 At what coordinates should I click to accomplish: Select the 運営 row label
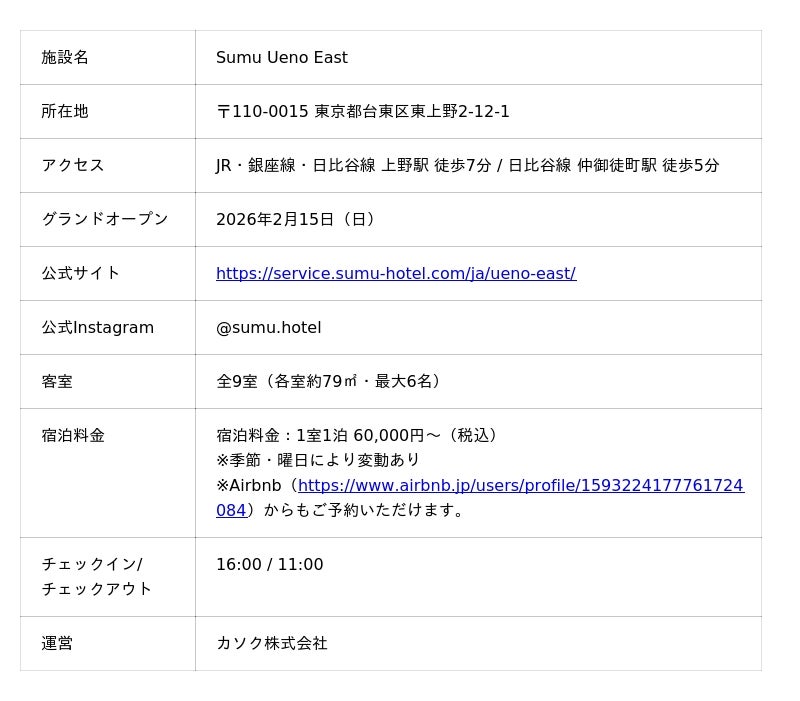click(57, 644)
